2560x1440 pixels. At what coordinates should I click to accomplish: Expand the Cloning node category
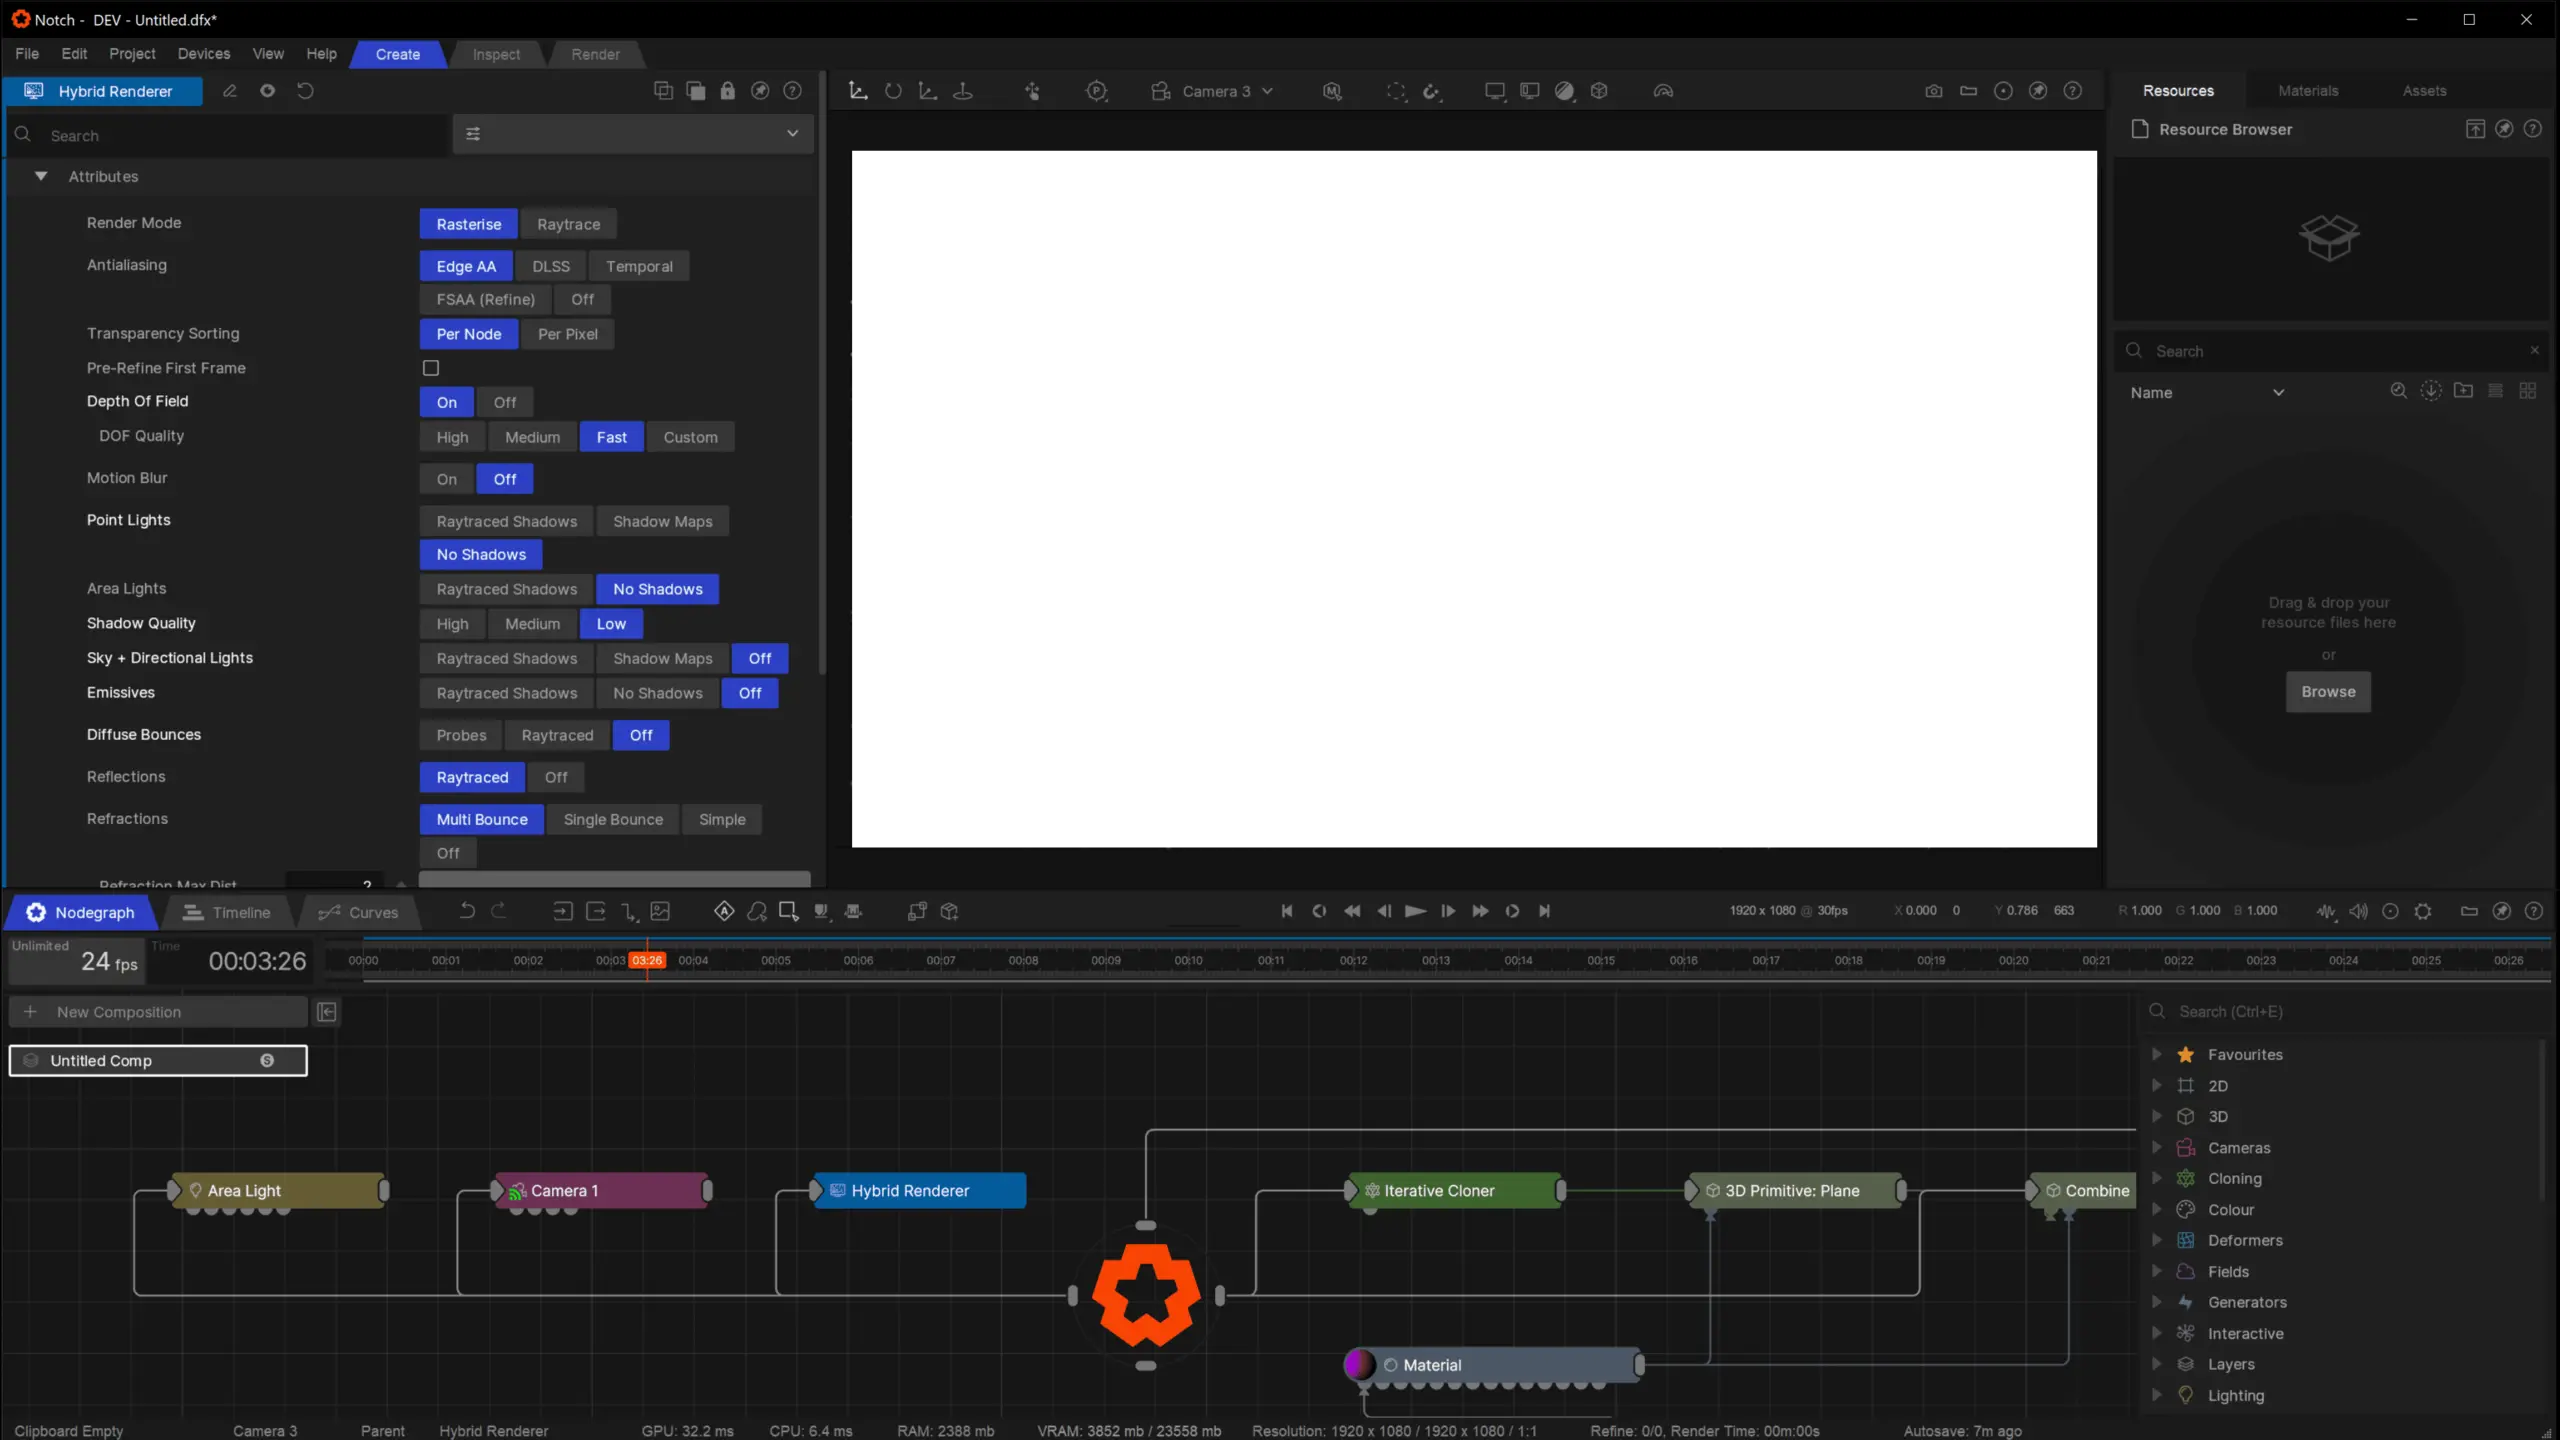(2157, 1178)
